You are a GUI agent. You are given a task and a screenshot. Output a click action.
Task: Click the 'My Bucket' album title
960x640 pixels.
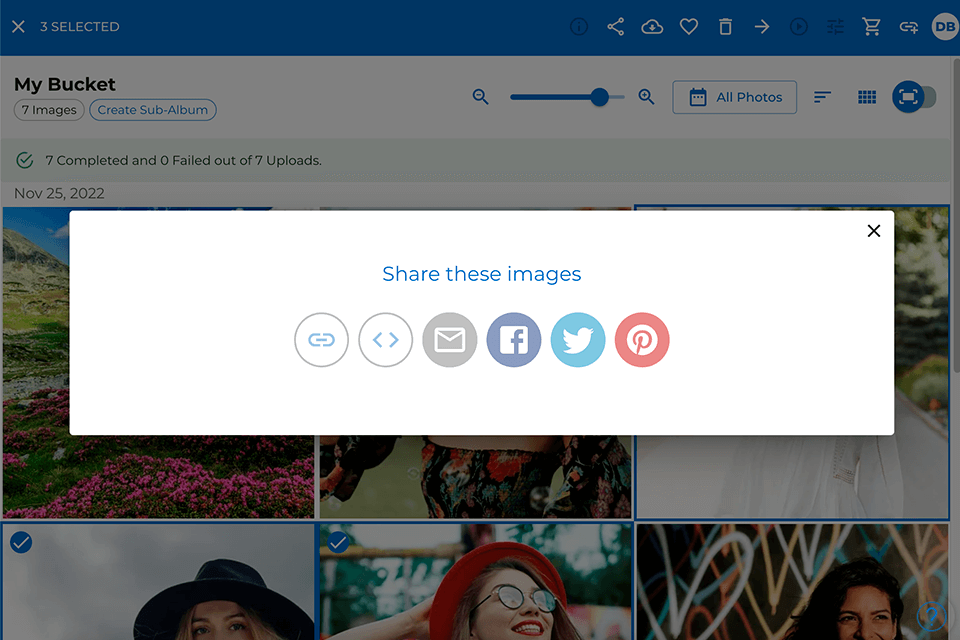click(x=65, y=84)
